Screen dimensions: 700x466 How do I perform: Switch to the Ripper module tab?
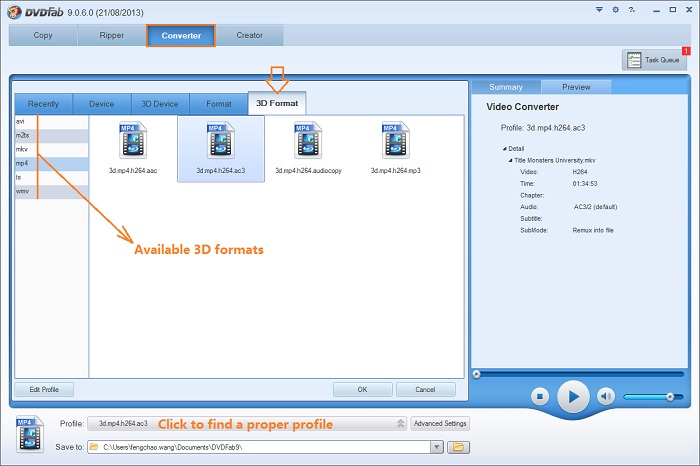(112, 35)
